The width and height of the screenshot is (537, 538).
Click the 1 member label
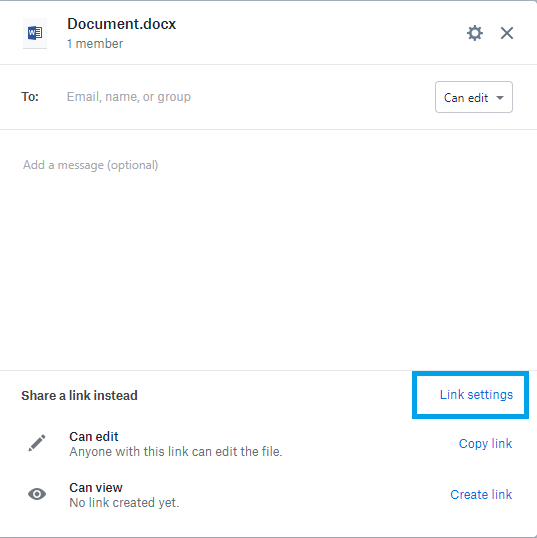tap(95, 44)
